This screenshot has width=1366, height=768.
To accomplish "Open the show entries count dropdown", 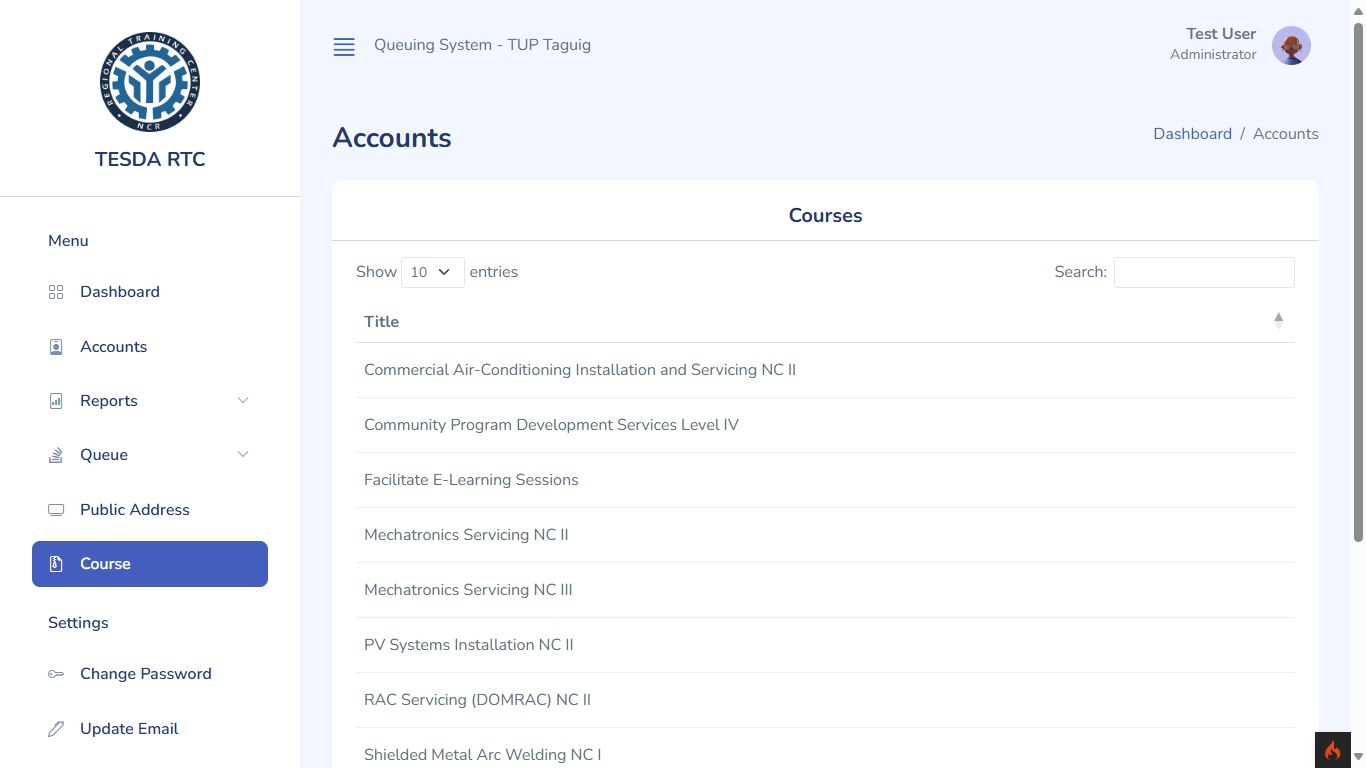I will [433, 272].
